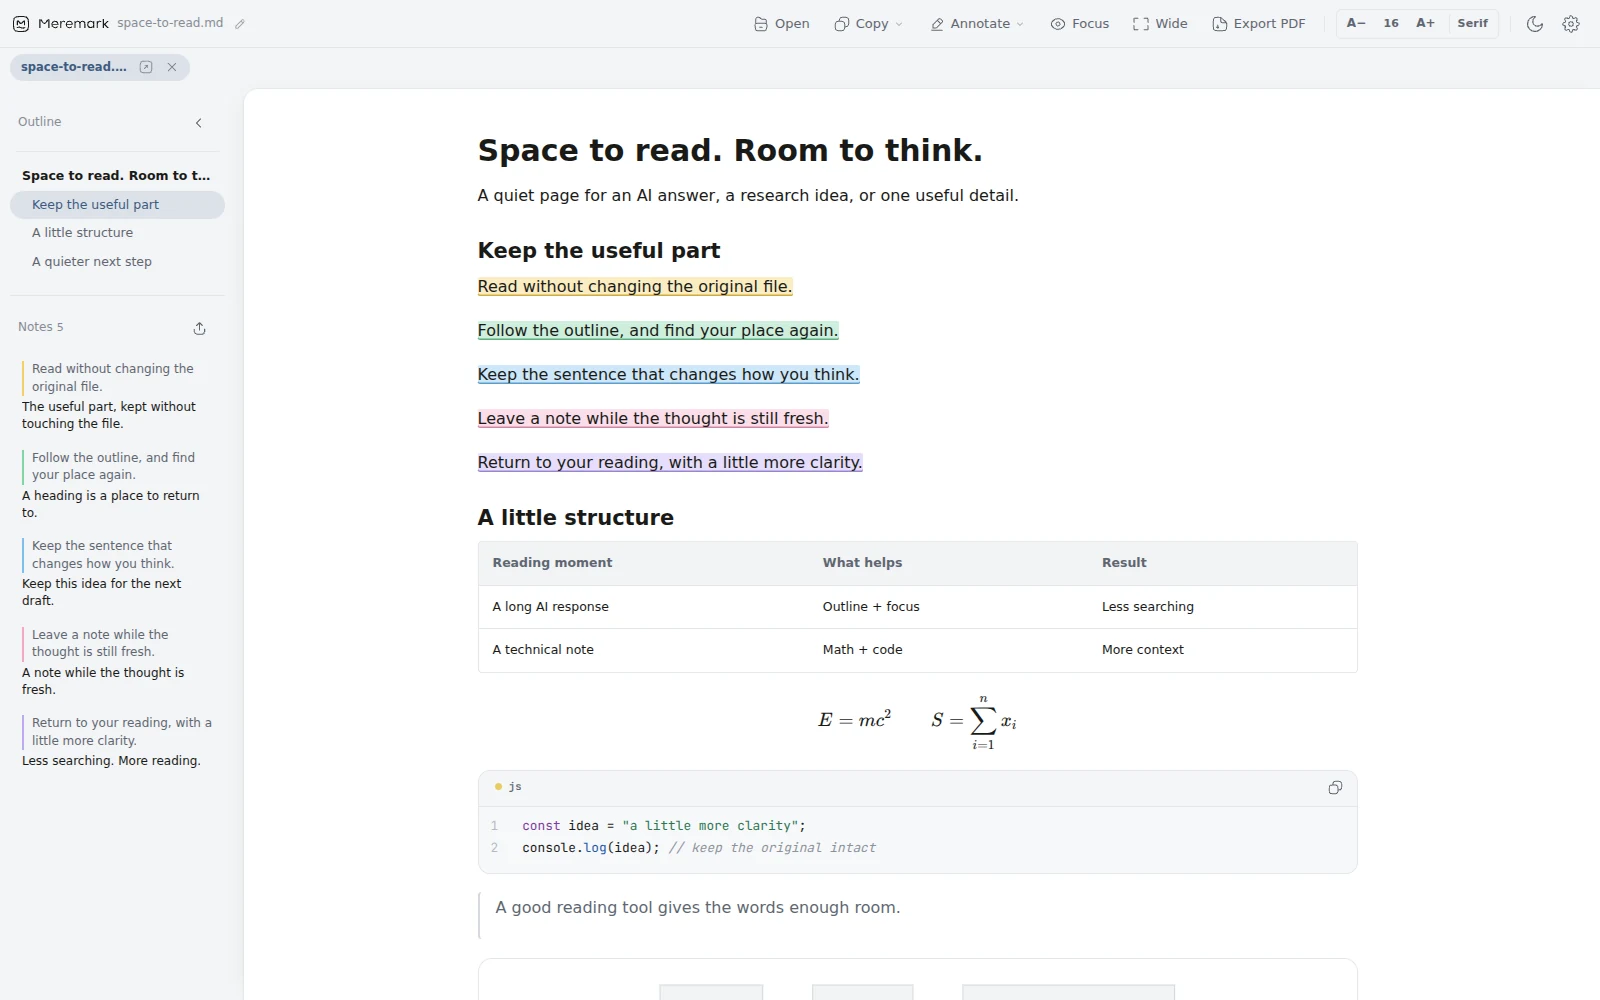Viewport: 1600px width, 1000px height.
Task: Click the blockquote about a good reading tool
Action: click(698, 908)
